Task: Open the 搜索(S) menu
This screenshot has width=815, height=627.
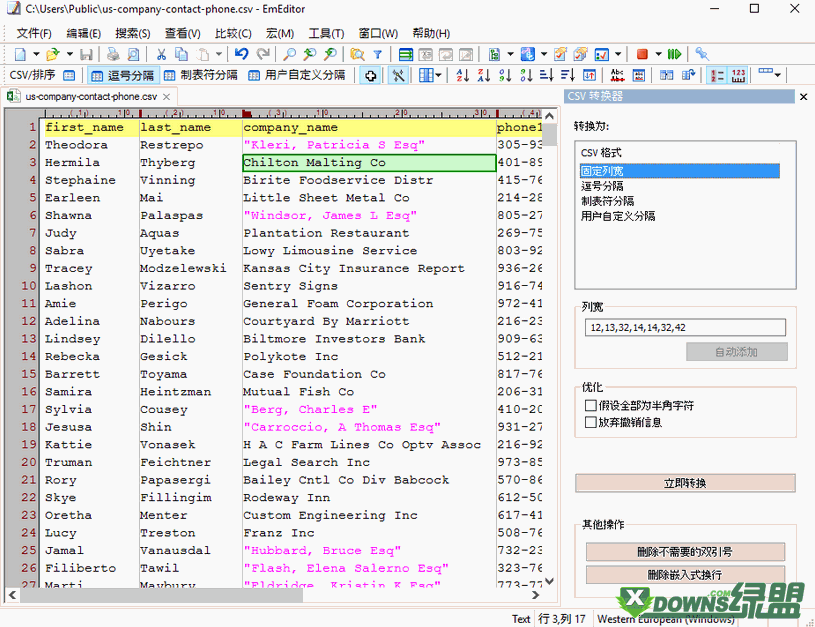Action: (x=133, y=33)
